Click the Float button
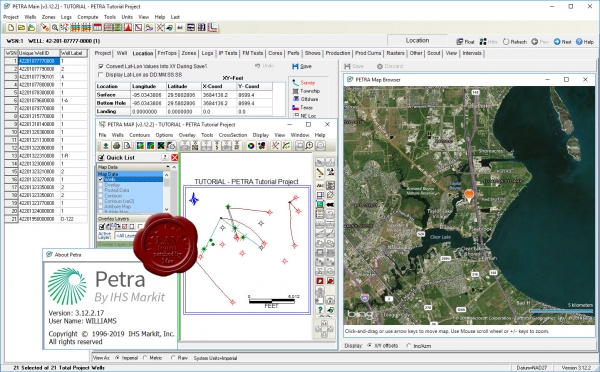 pos(465,42)
